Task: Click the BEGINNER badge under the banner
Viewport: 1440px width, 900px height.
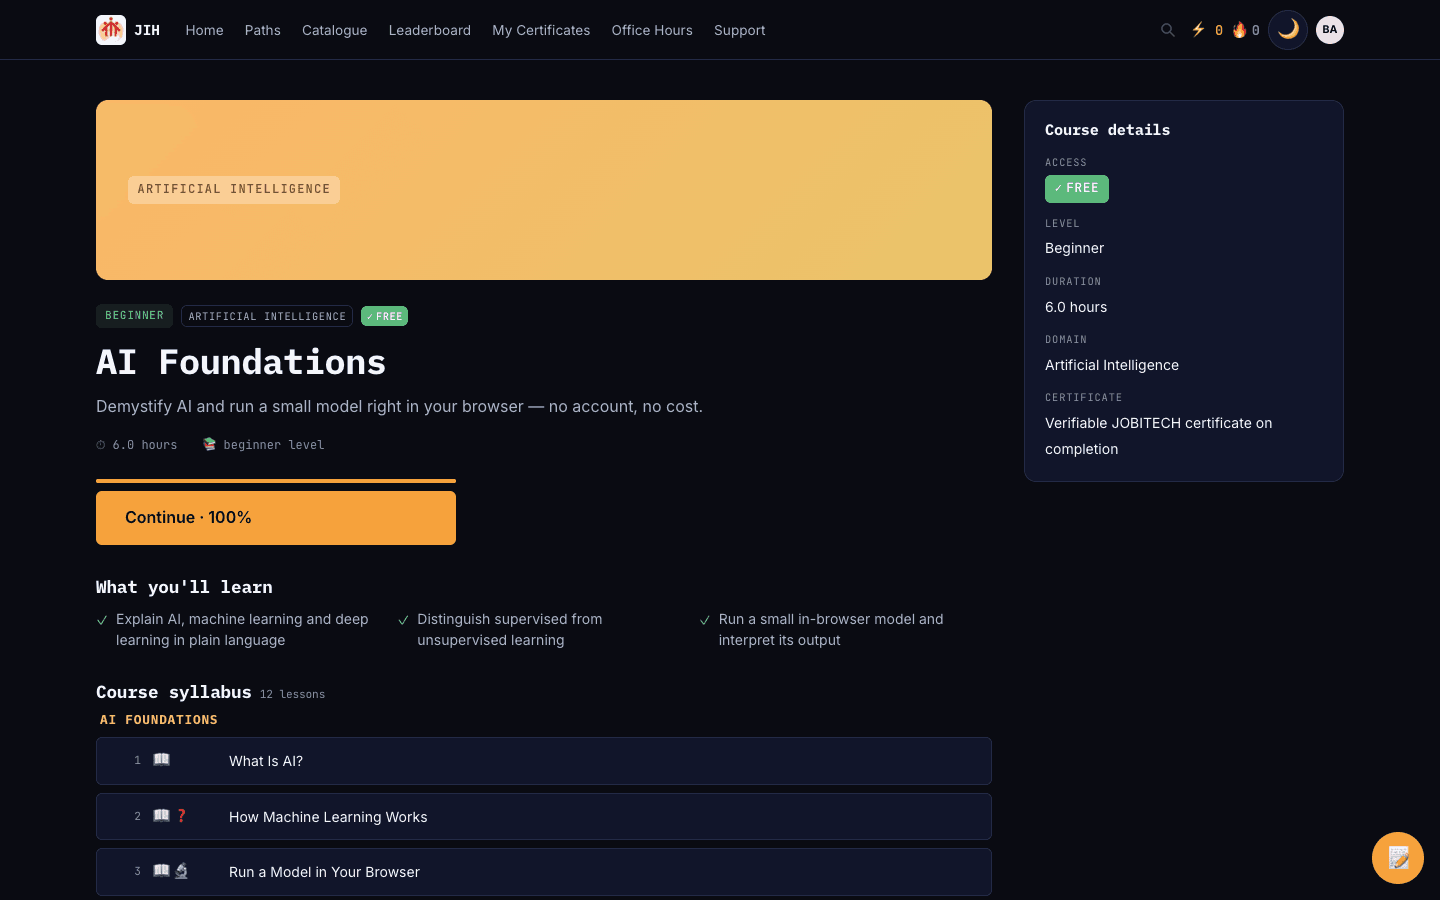Action: coord(134,316)
